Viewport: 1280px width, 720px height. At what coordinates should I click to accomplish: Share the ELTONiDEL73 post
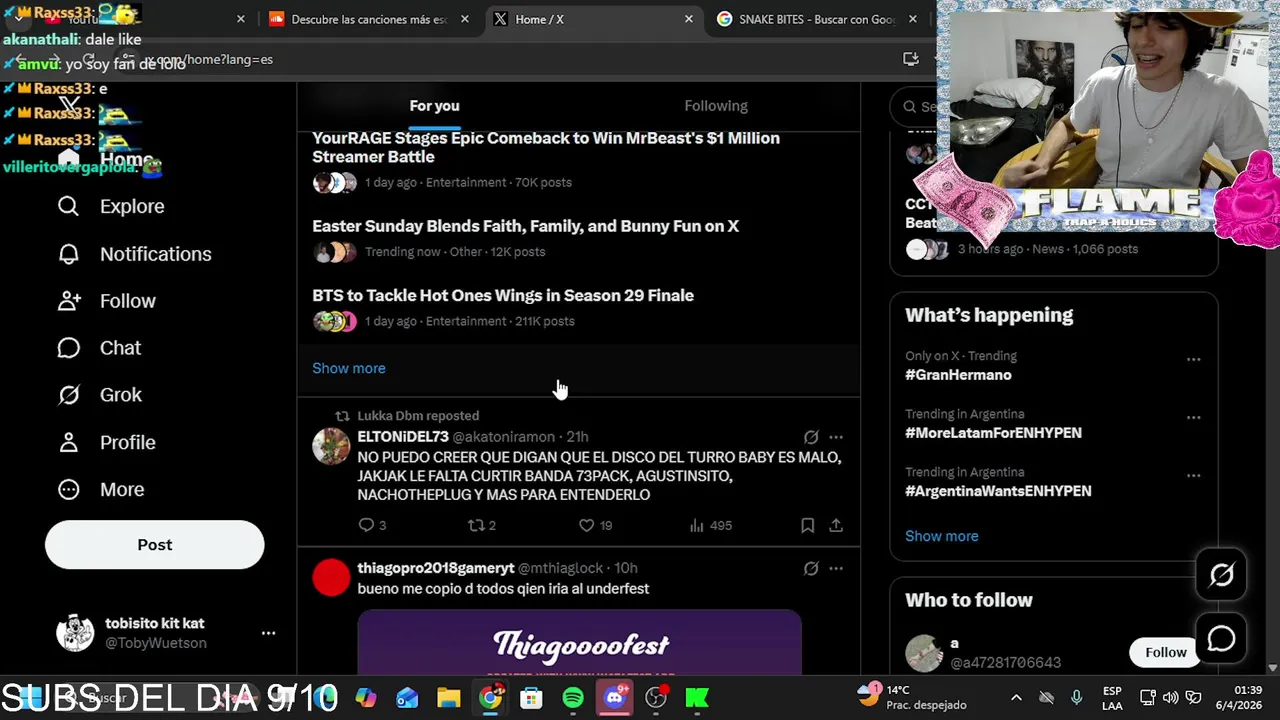(836, 525)
